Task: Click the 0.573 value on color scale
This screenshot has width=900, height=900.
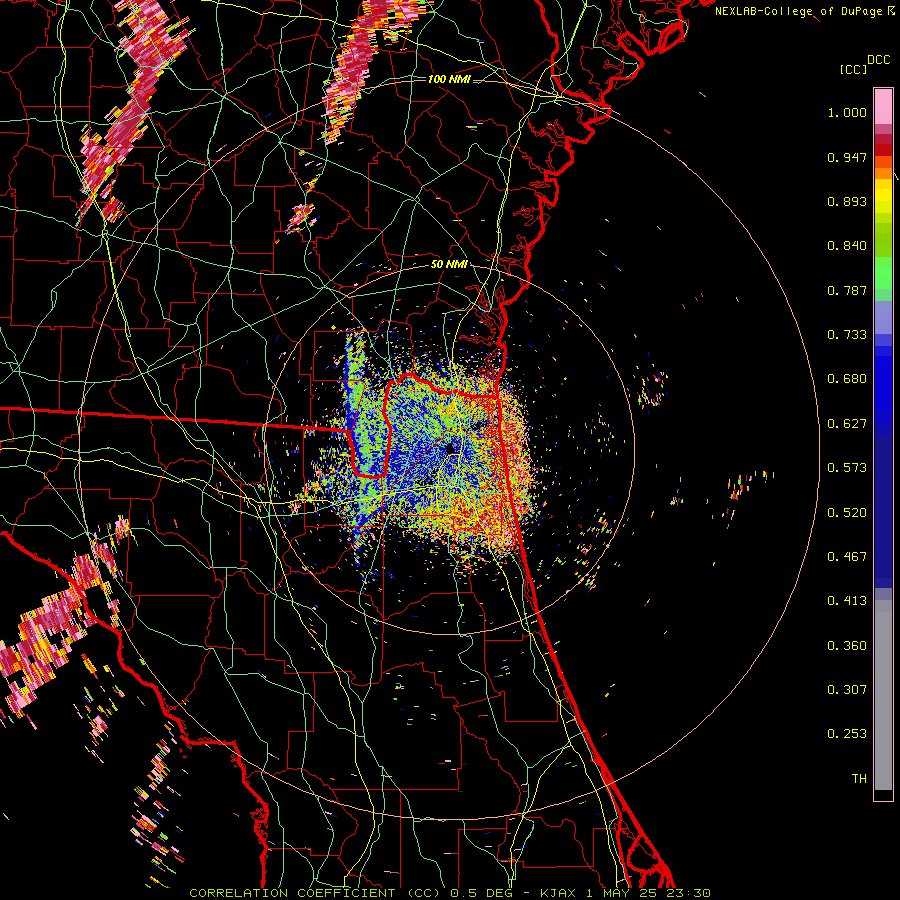Action: click(847, 468)
